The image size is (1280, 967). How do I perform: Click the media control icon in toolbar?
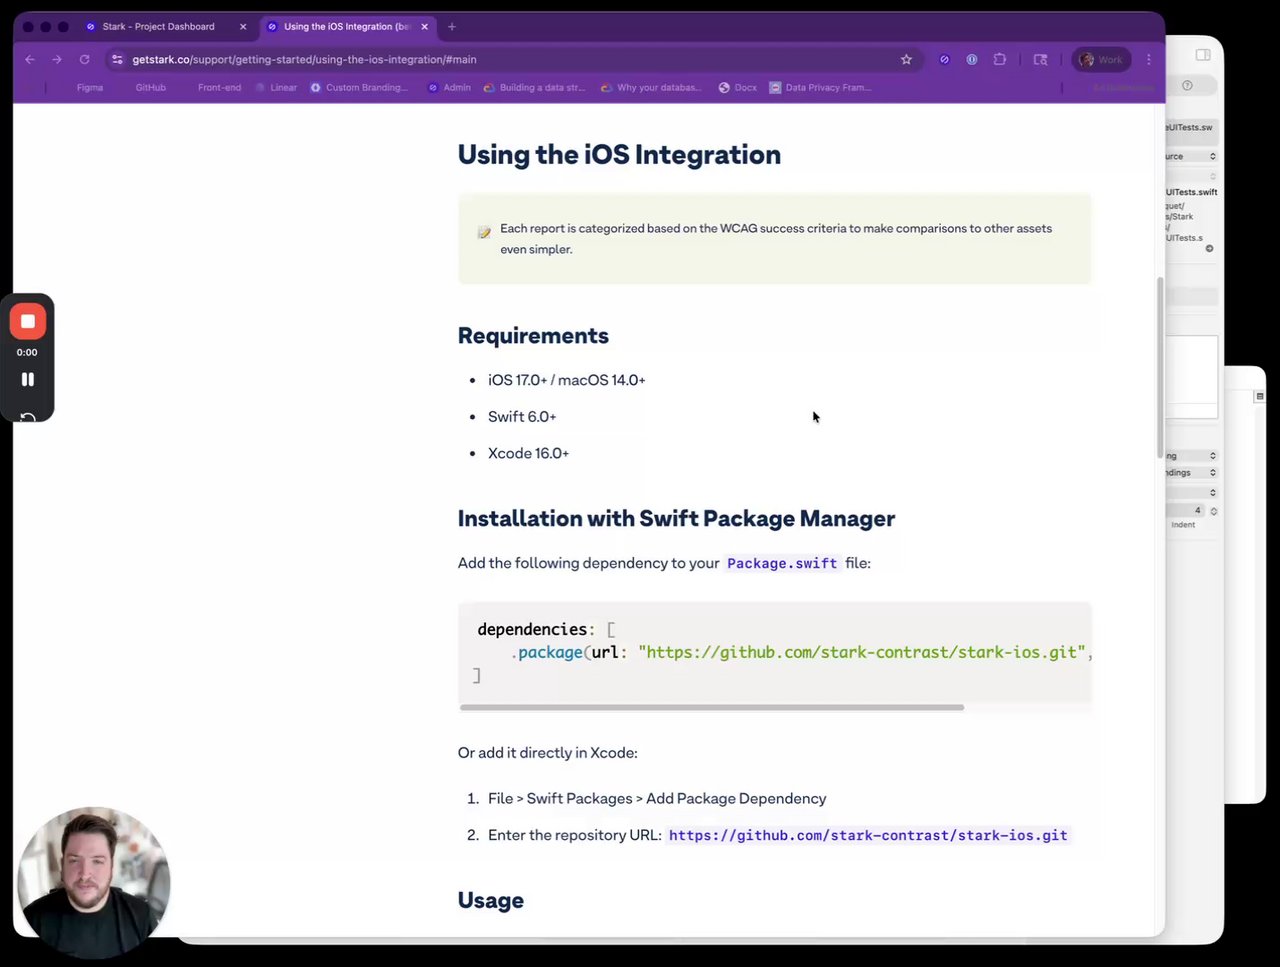click(x=1040, y=60)
